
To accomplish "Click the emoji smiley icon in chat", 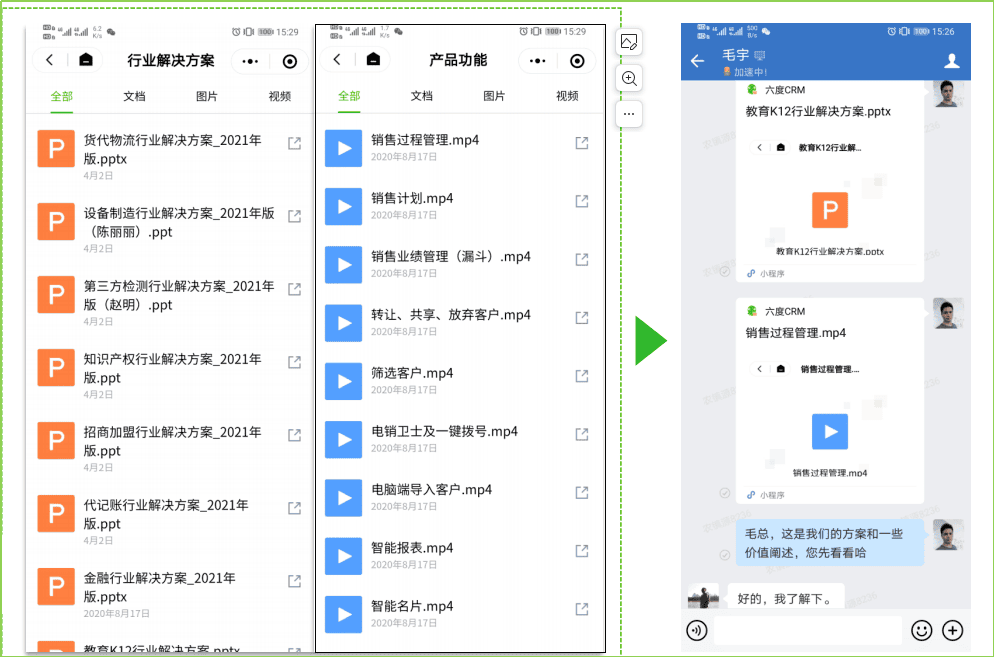I will (921, 630).
